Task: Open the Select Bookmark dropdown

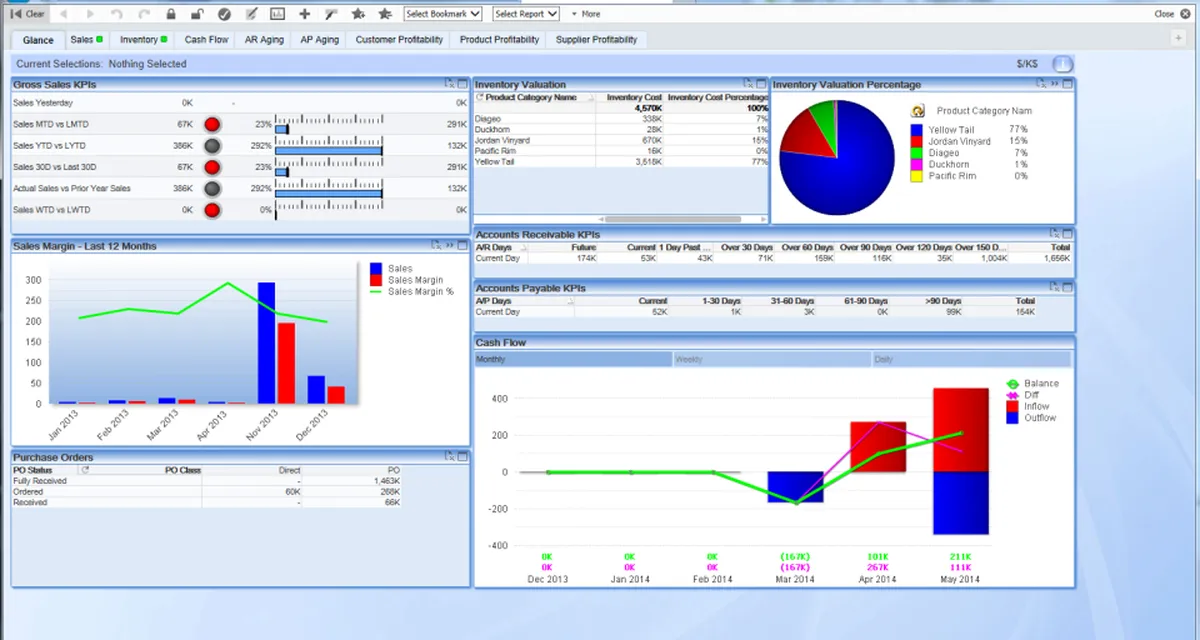Action: [443, 14]
